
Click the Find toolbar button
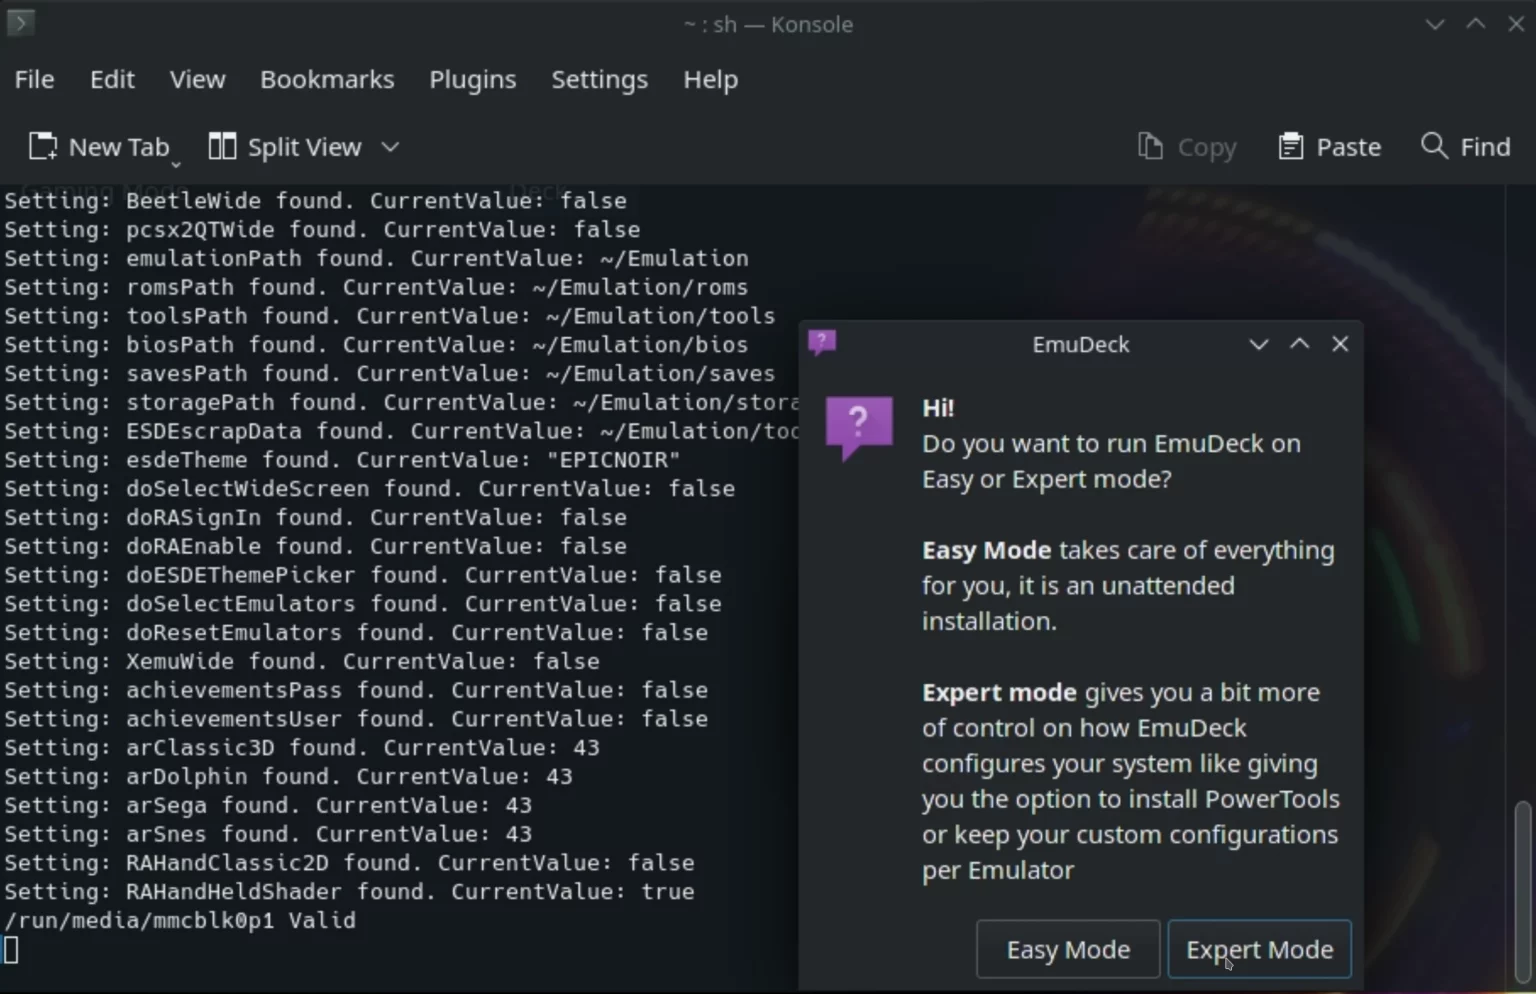1466,147
